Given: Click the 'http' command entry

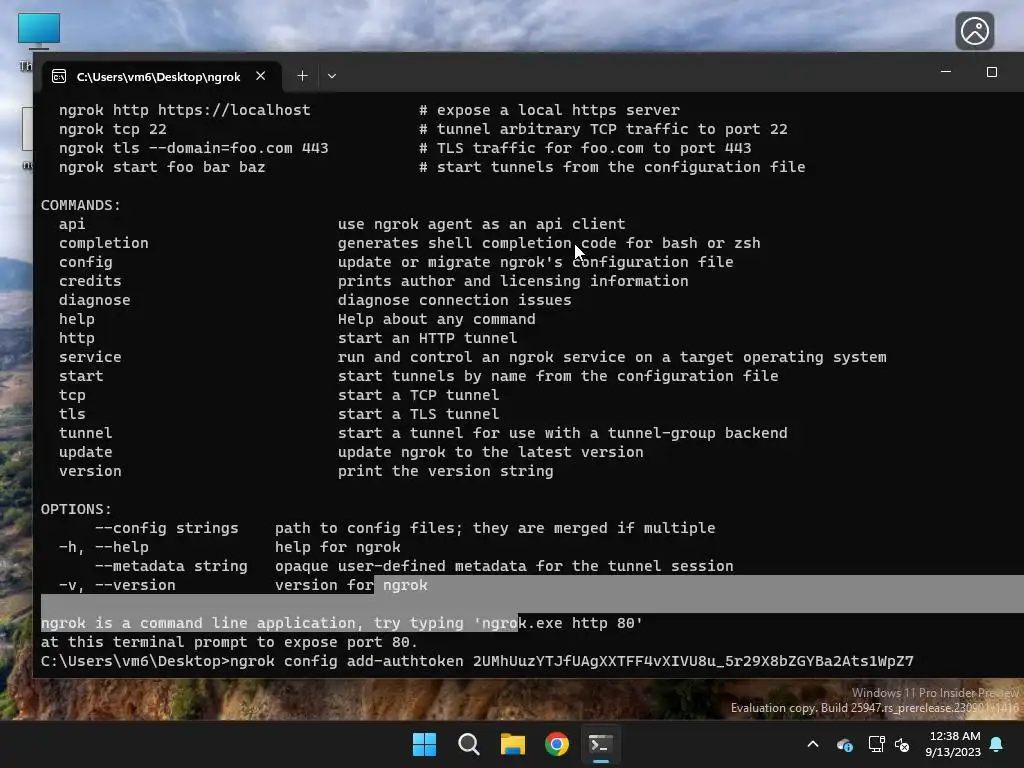Looking at the screenshot, I should 76,338.
